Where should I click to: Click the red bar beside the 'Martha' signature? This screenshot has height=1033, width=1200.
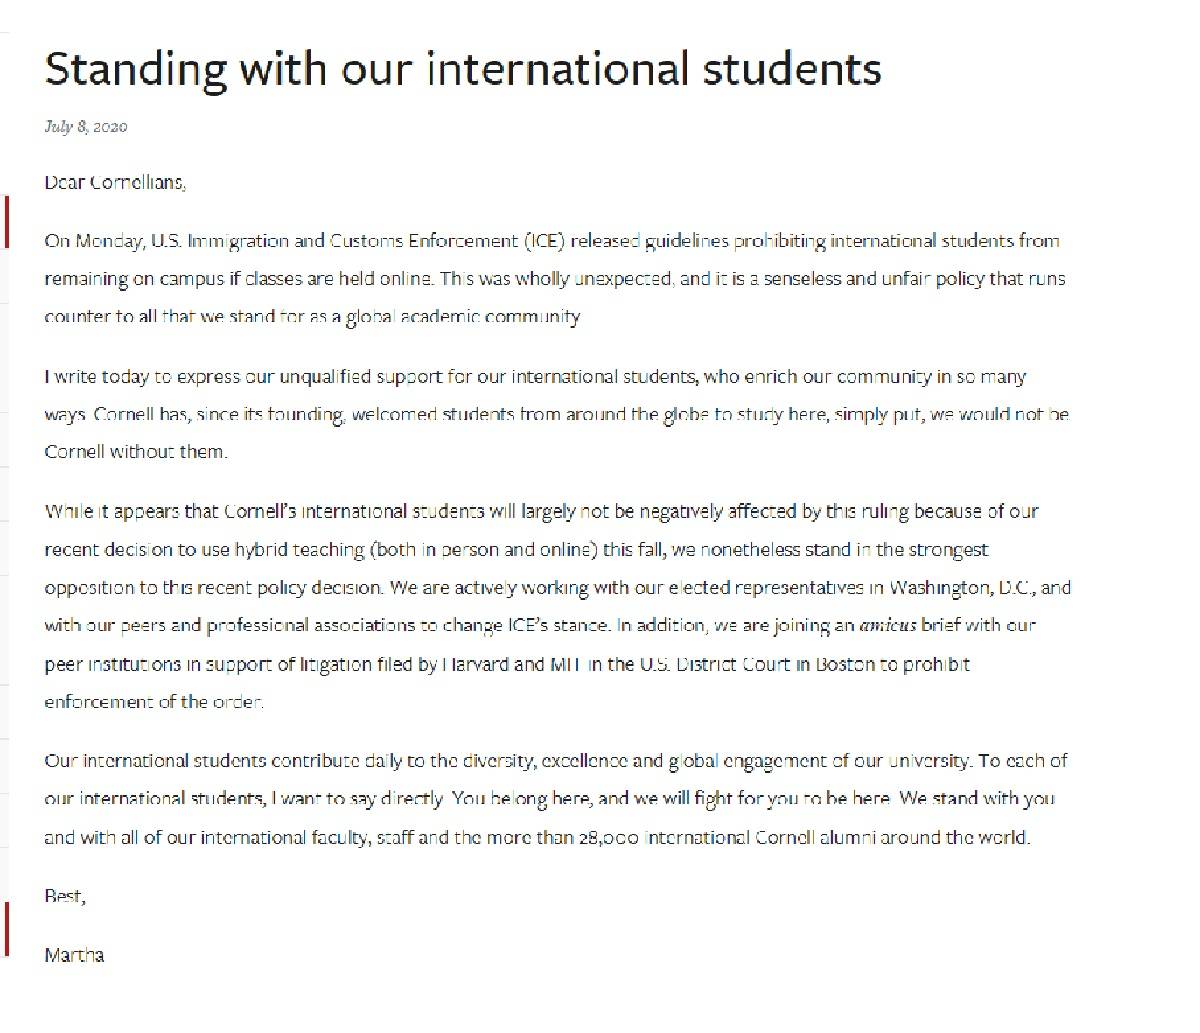(6, 928)
